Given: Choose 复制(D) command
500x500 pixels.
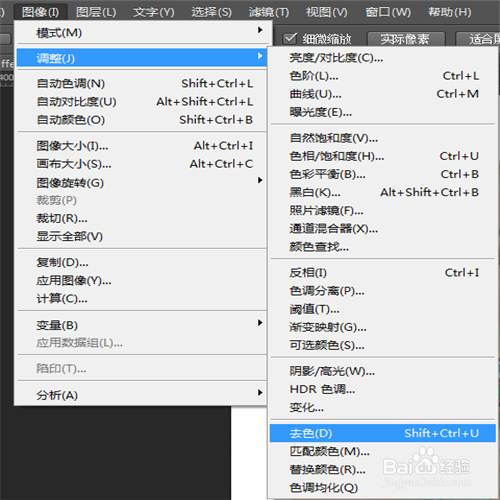Looking at the screenshot, I should (142, 262).
